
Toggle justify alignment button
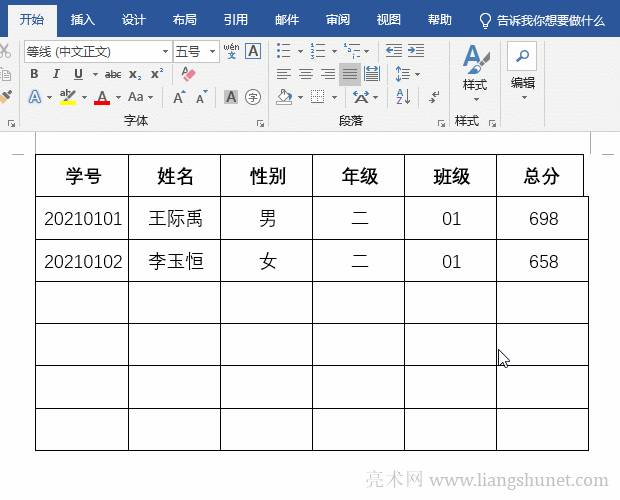point(350,74)
